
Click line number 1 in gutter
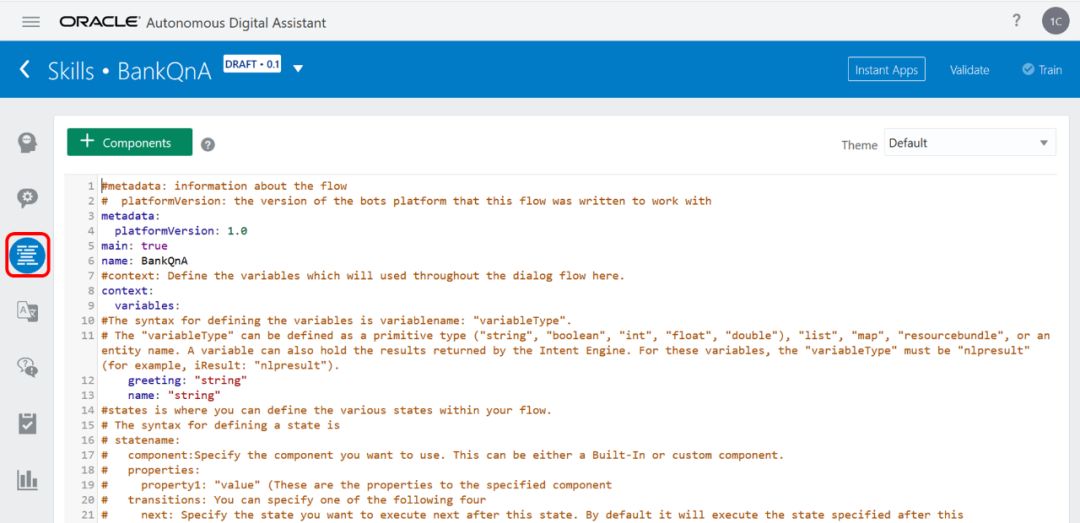click(90, 186)
